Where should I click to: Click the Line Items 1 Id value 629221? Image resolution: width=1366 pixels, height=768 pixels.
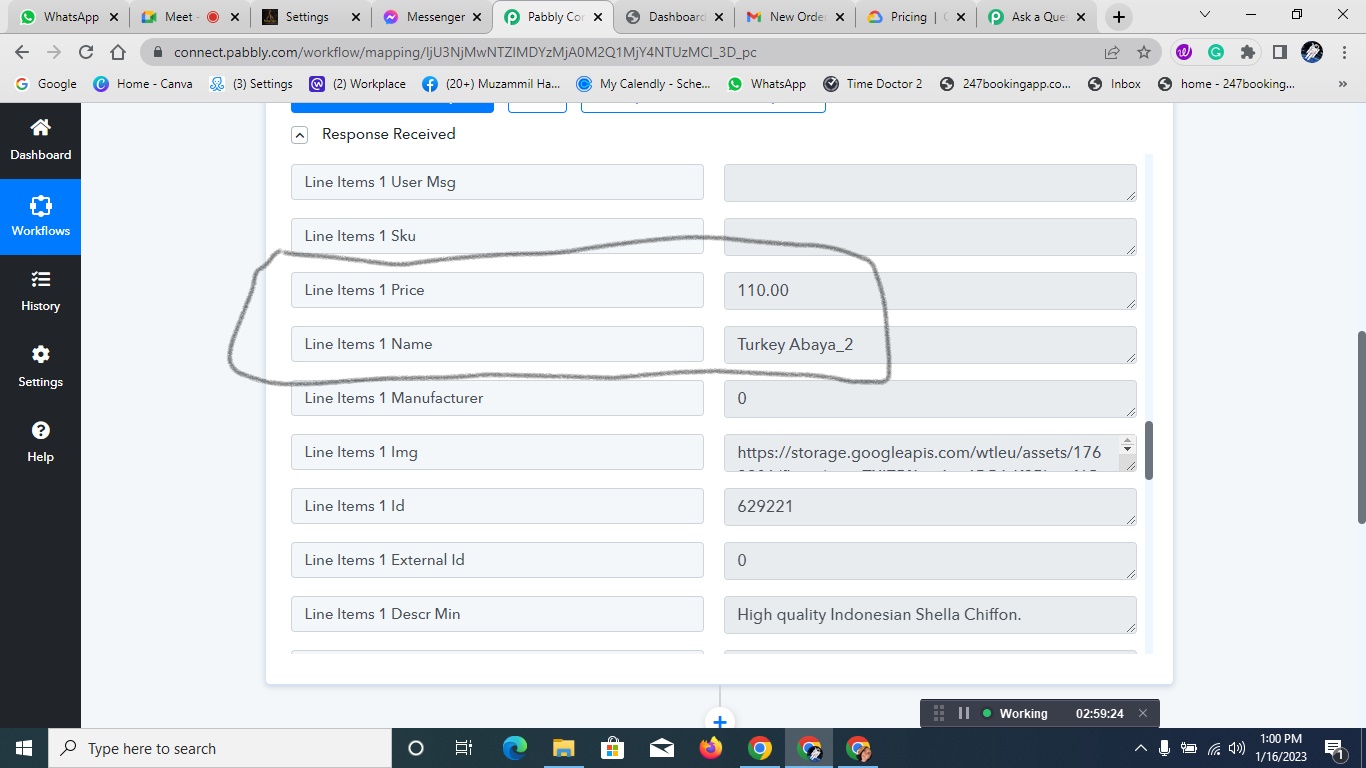coord(930,507)
